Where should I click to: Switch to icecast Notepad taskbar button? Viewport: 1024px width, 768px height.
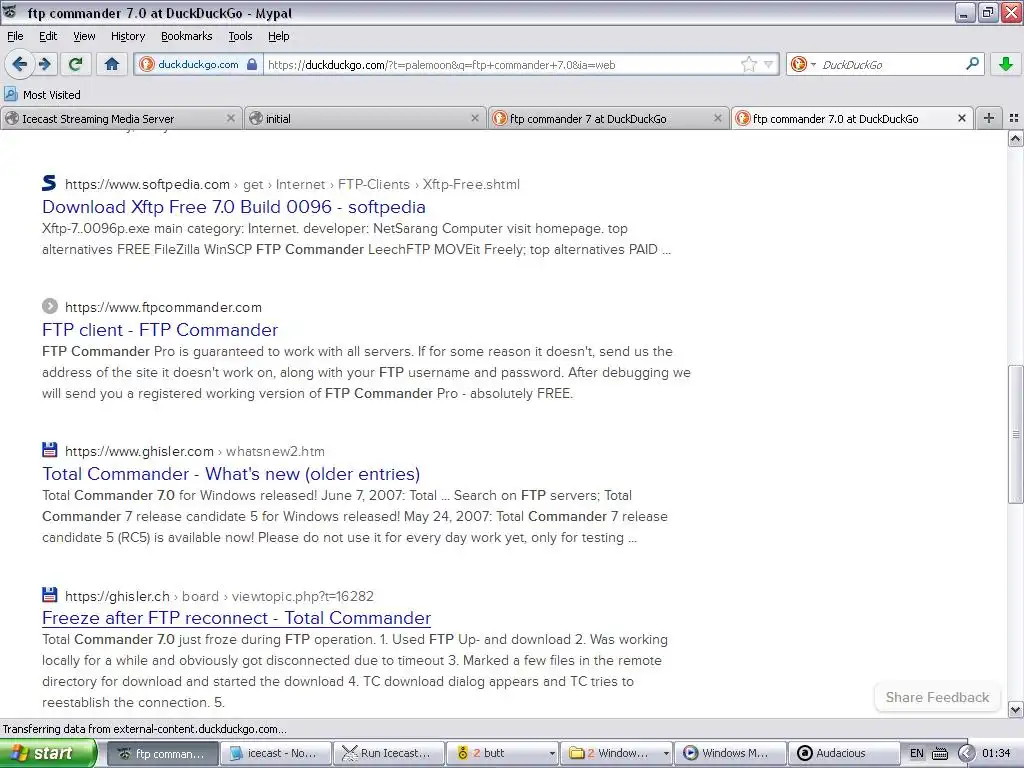[276, 753]
